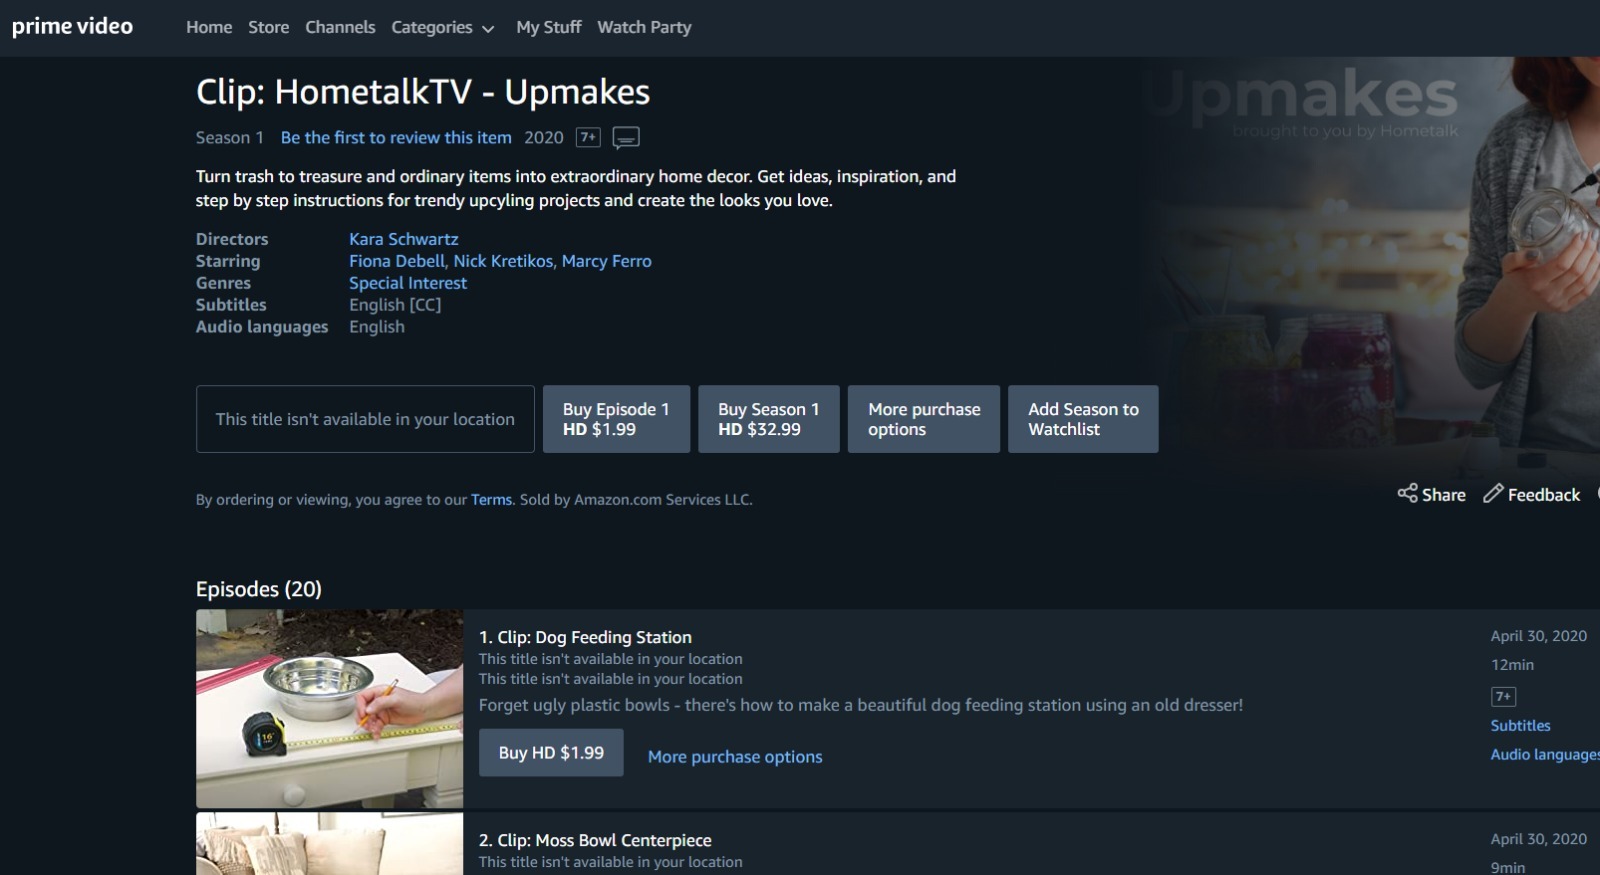The height and width of the screenshot is (875, 1600).
Task: Buy Season 1 HD for $32.99
Action: 769,419
